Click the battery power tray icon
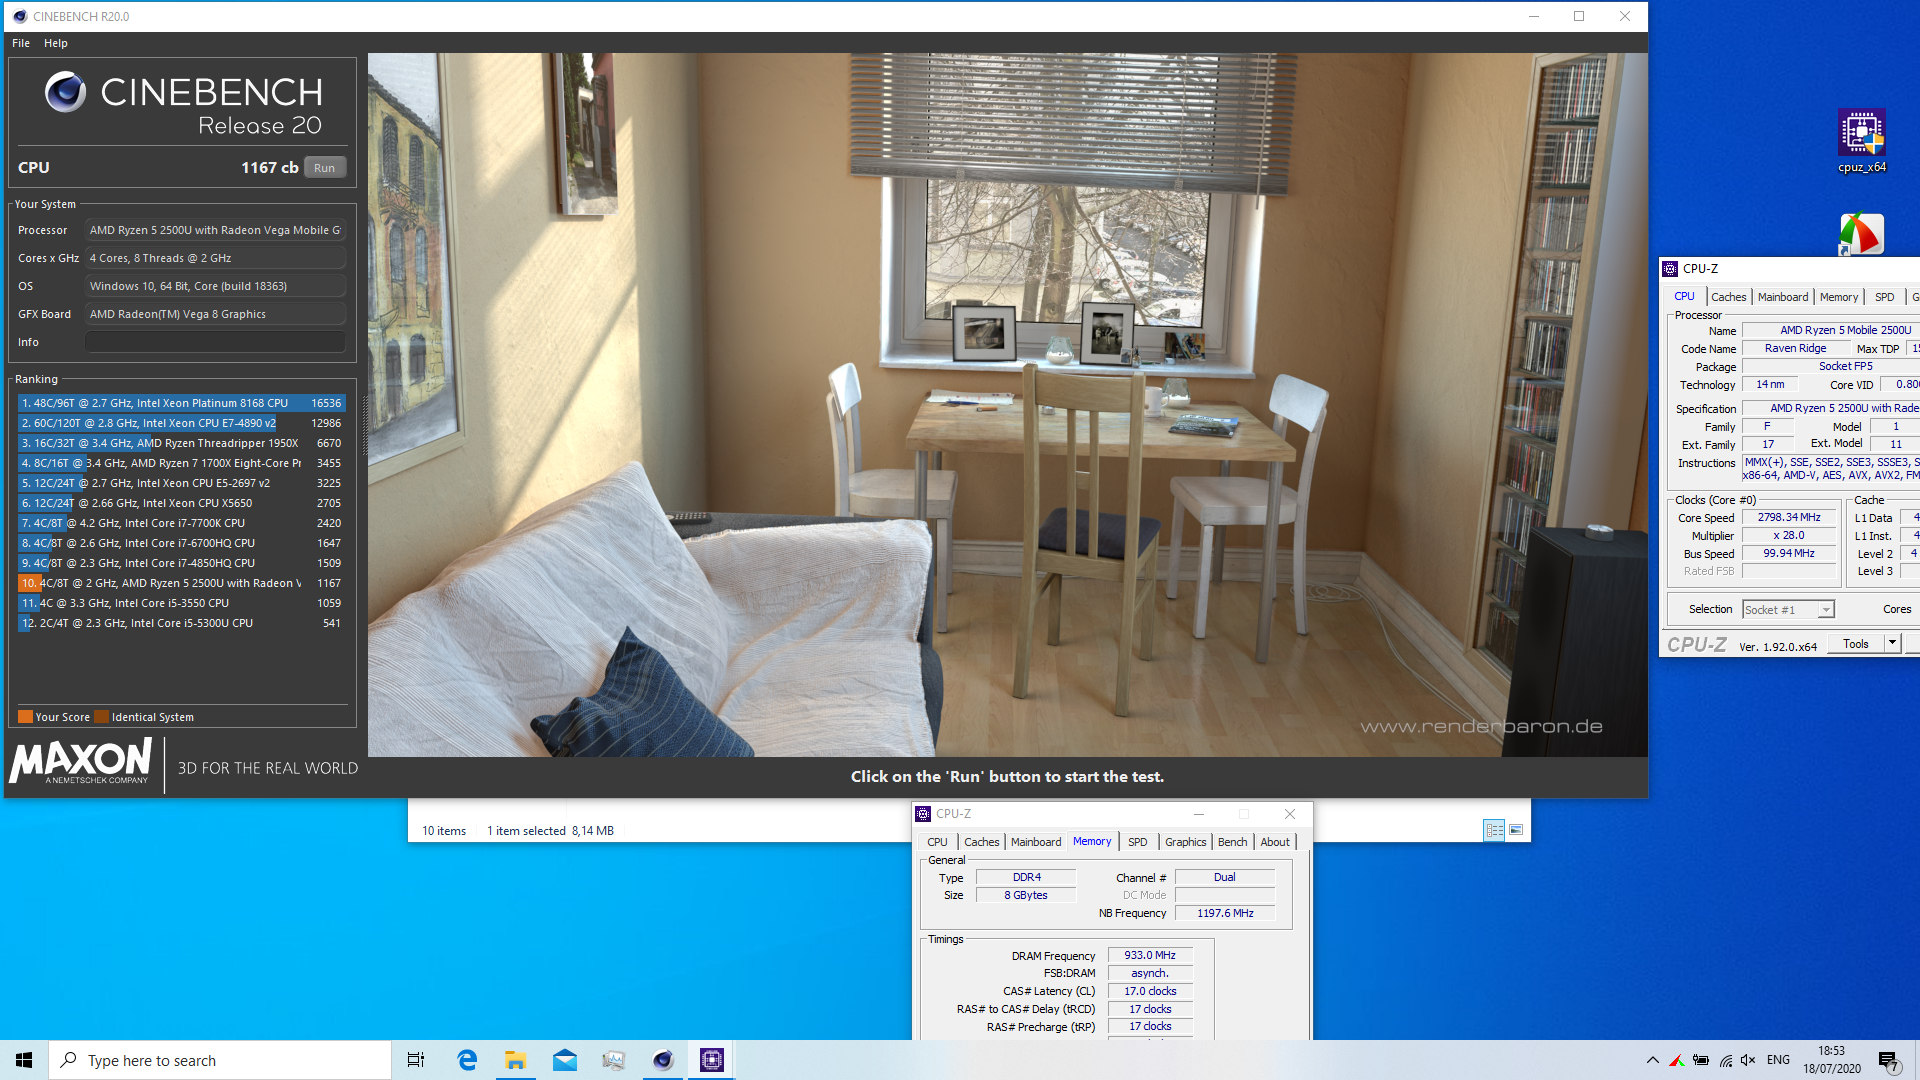Screen dimensions: 1920x1080 point(1700,1060)
